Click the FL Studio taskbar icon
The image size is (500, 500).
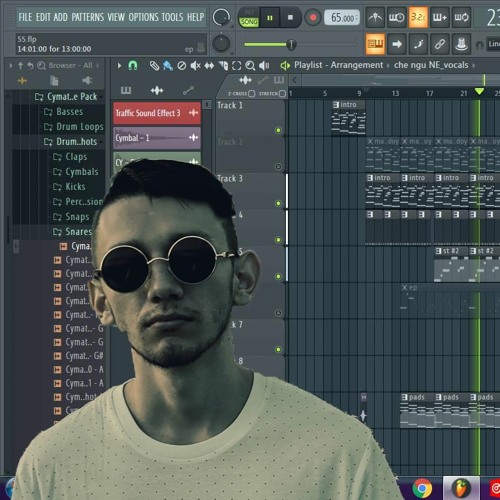pyautogui.click(x=461, y=489)
